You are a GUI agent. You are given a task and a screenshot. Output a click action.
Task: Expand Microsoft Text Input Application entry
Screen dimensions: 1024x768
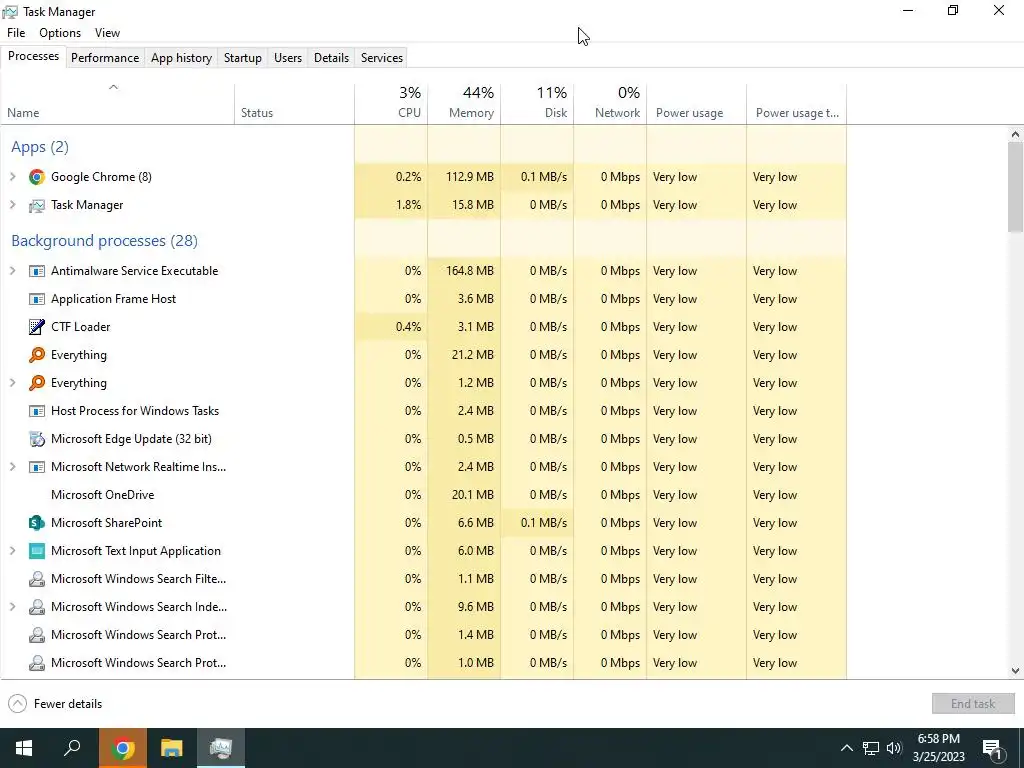point(12,551)
